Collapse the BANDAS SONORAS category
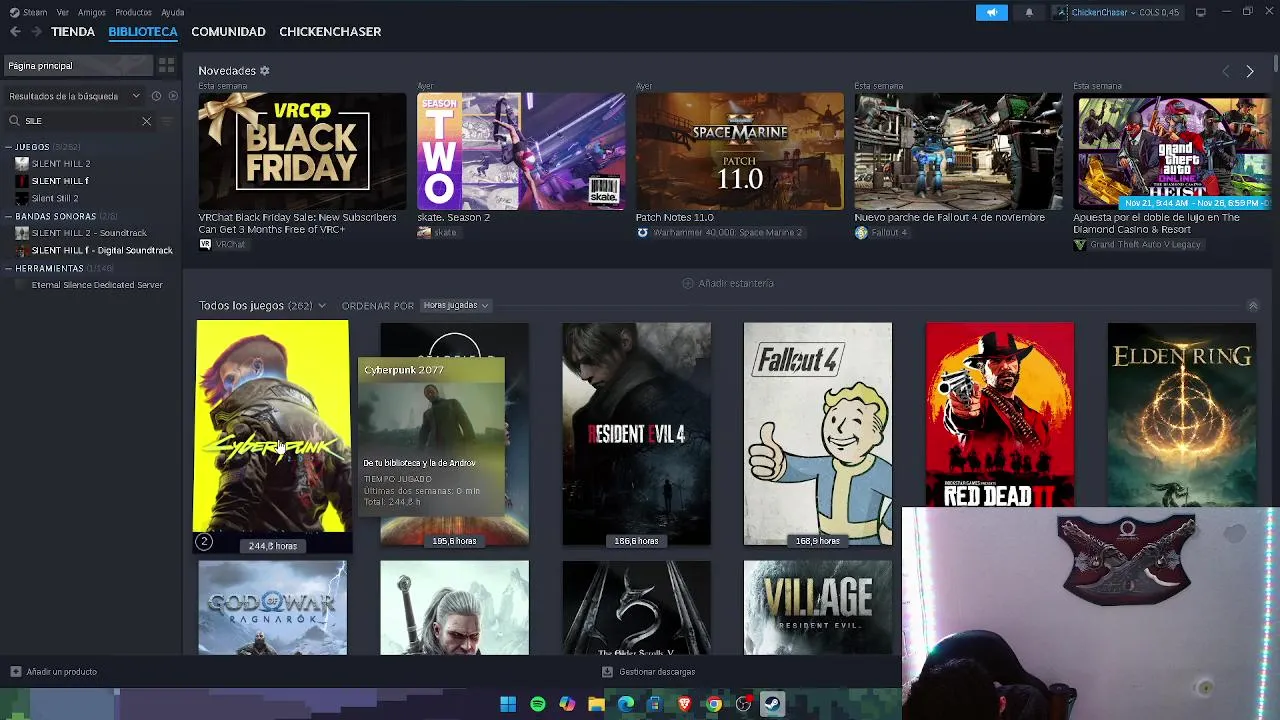 click(8, 216)
